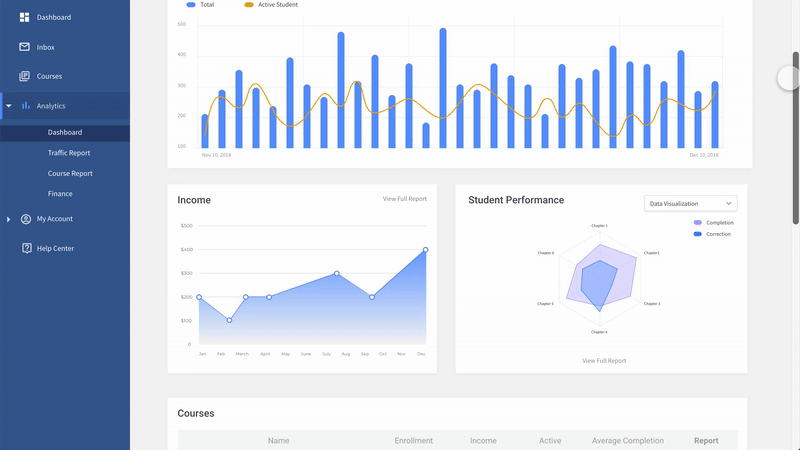Open the Course Report submenu item
Screen dimensions: 800x450
pos(70,173)
